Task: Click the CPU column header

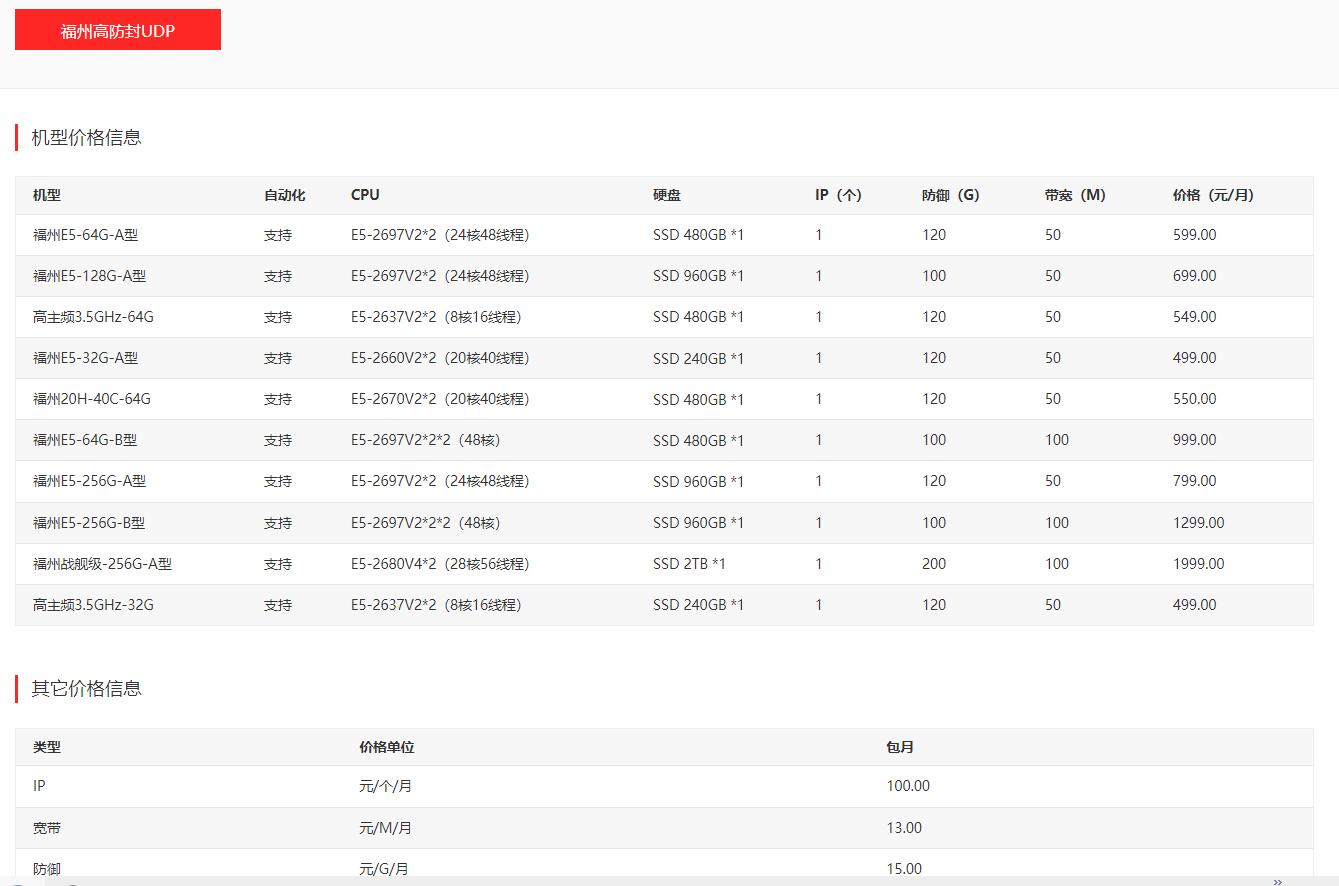Action: (365, 195)
